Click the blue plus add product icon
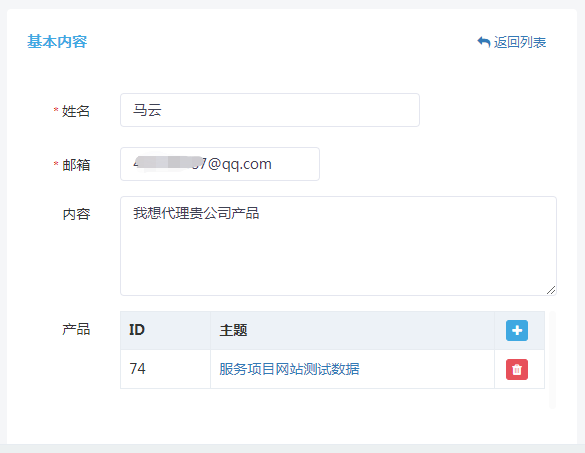Image resolution: width=585 pixels, height=453 pixels. click(517, 330)
